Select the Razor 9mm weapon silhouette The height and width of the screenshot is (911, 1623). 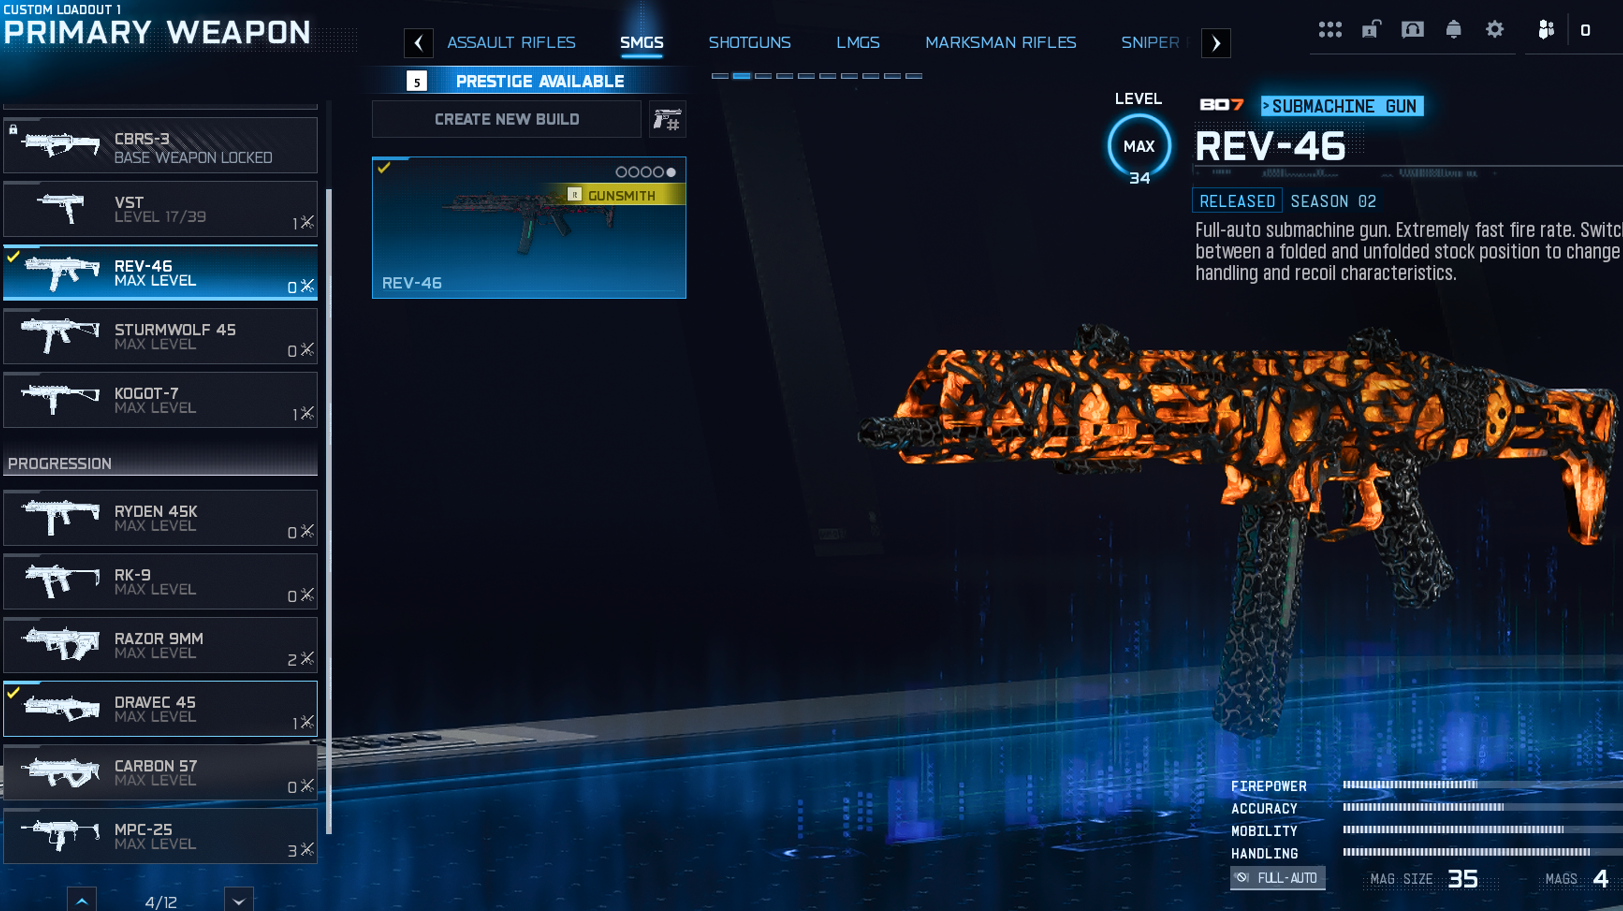(61, 645)
